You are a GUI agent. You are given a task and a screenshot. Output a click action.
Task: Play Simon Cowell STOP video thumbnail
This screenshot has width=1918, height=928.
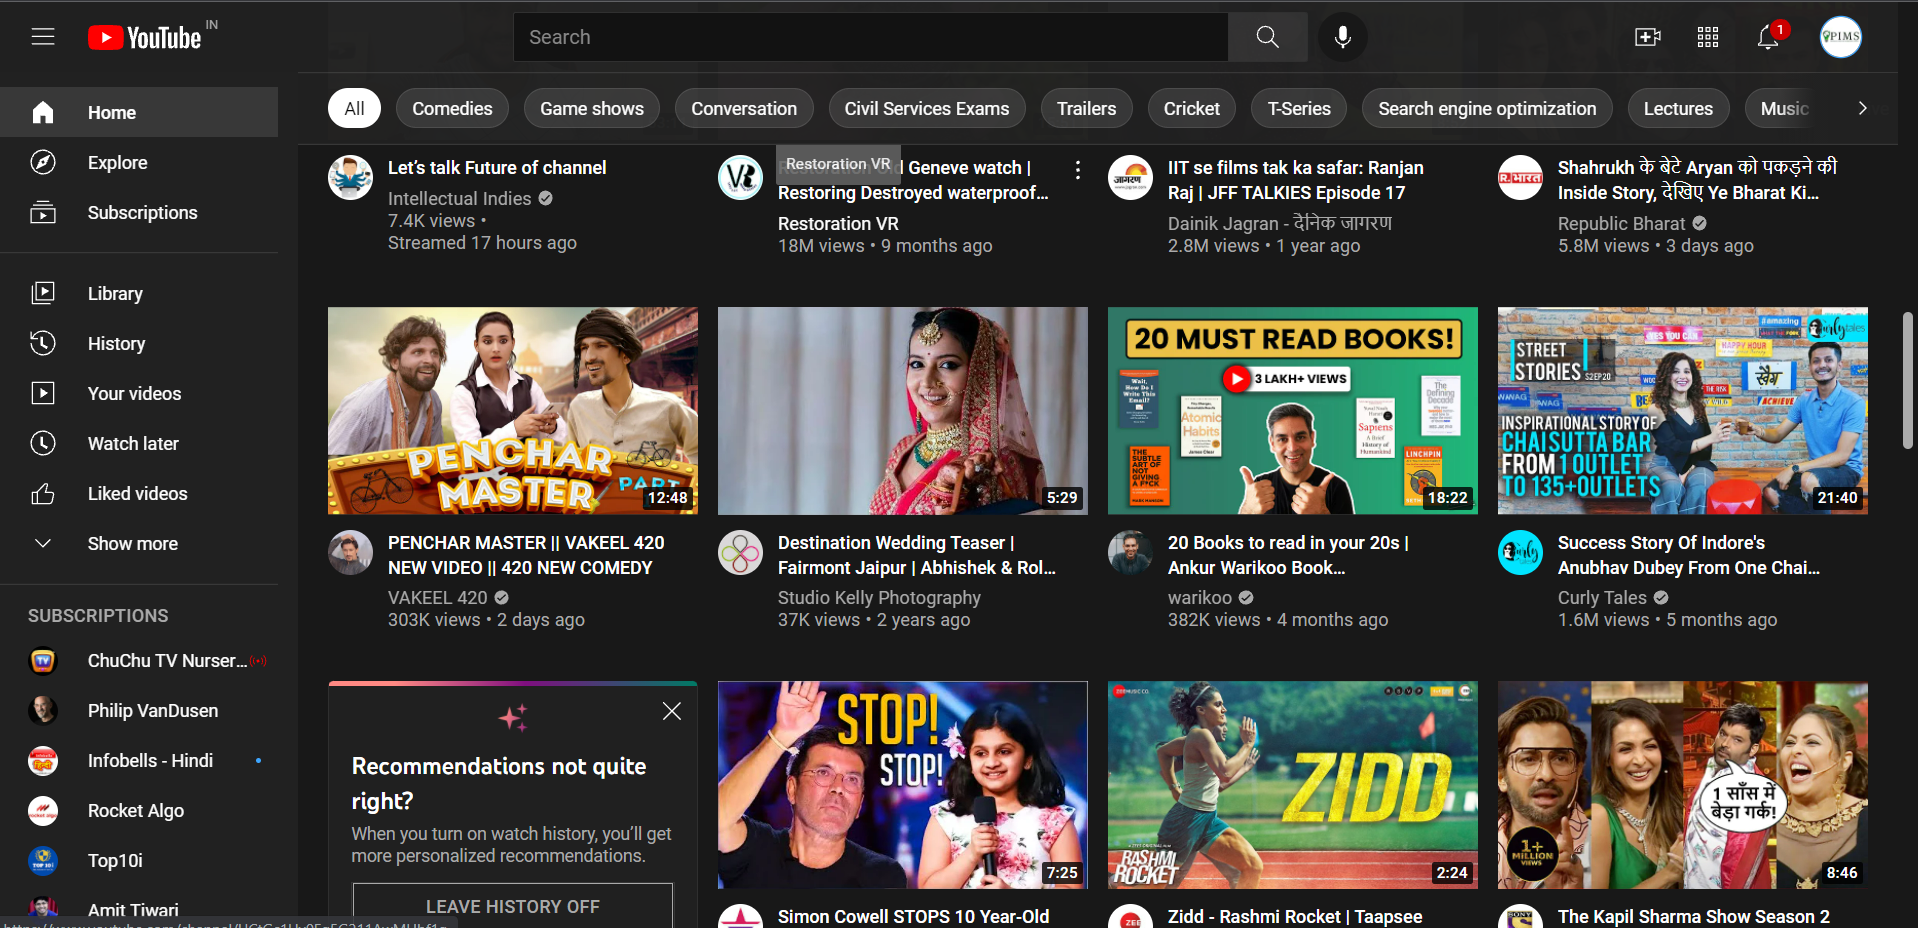pyautogui.click(x=903, y=785)
